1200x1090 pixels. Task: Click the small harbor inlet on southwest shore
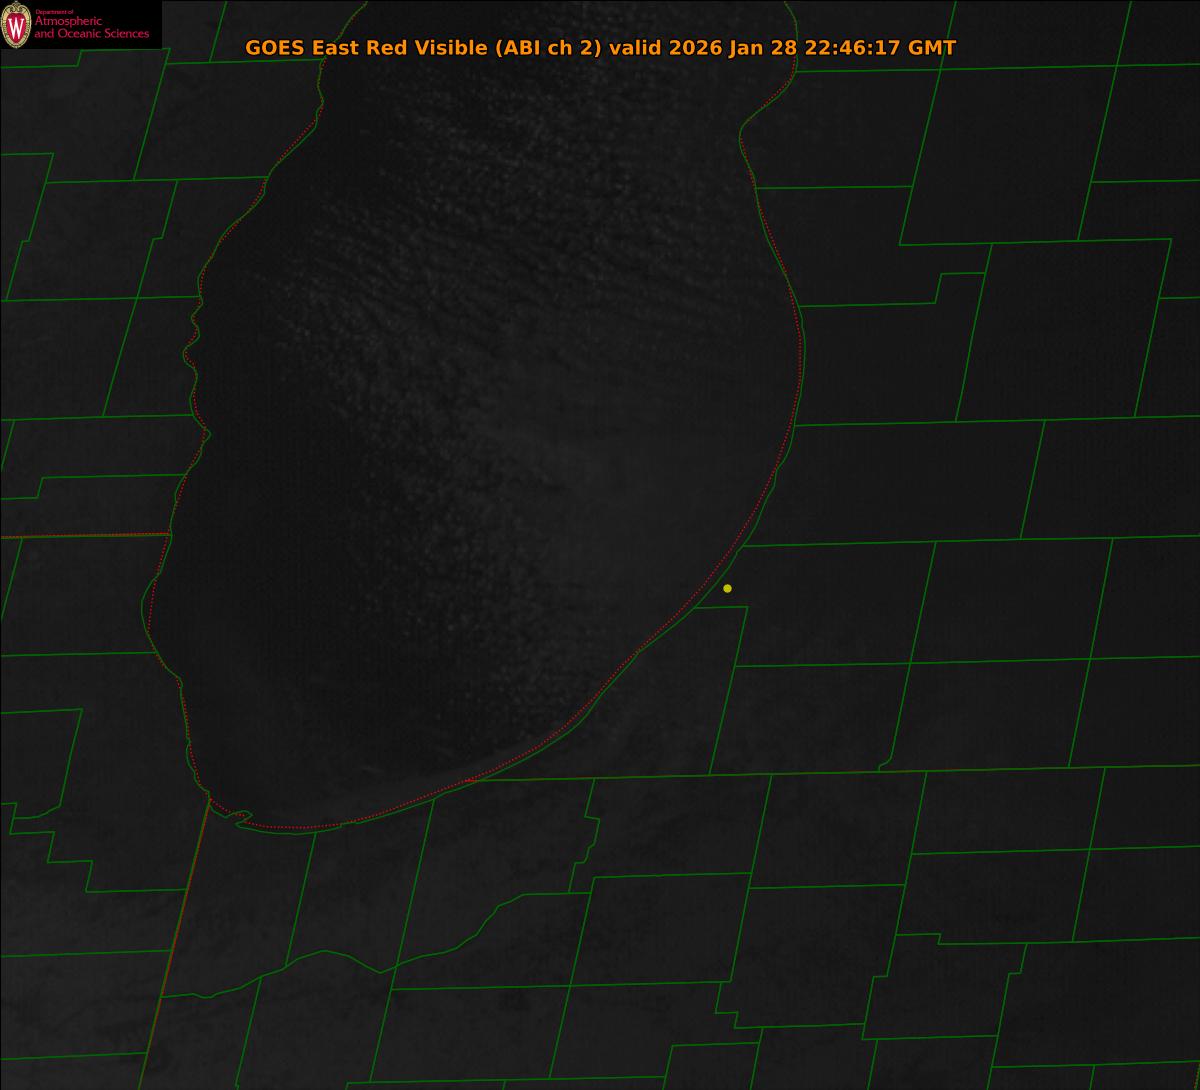click(240, 818)
